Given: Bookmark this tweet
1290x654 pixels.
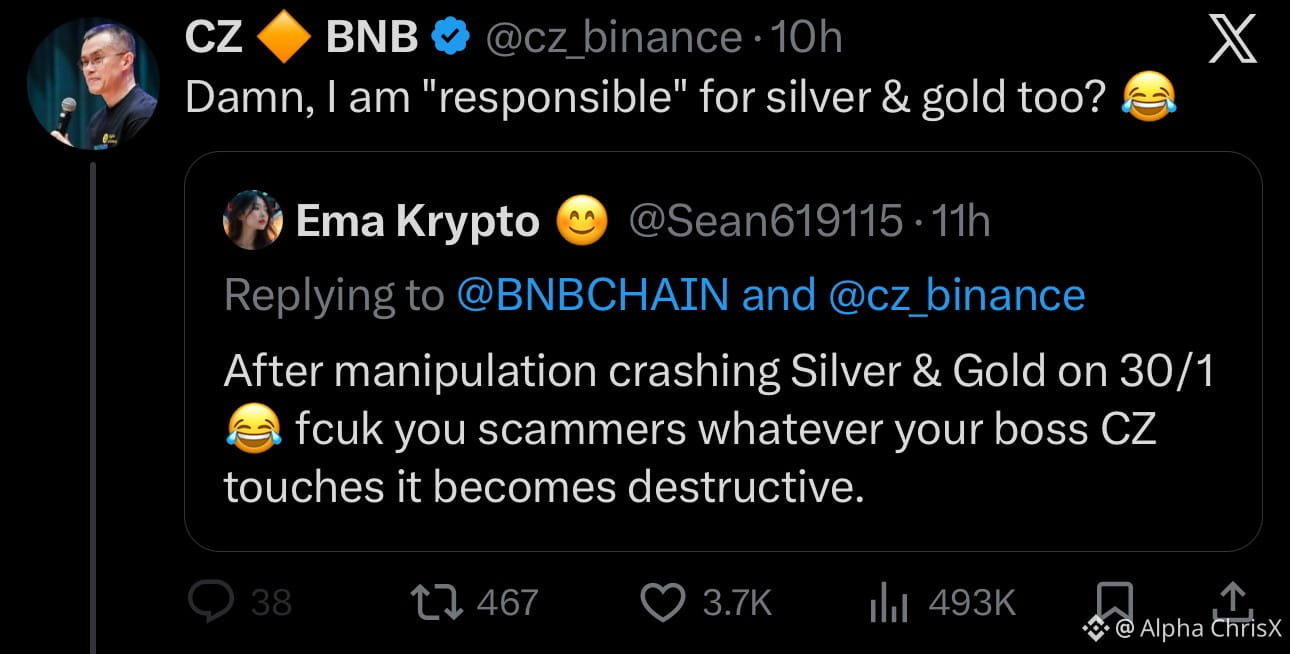Looking at the screenshot, I should pos(1115,599).
